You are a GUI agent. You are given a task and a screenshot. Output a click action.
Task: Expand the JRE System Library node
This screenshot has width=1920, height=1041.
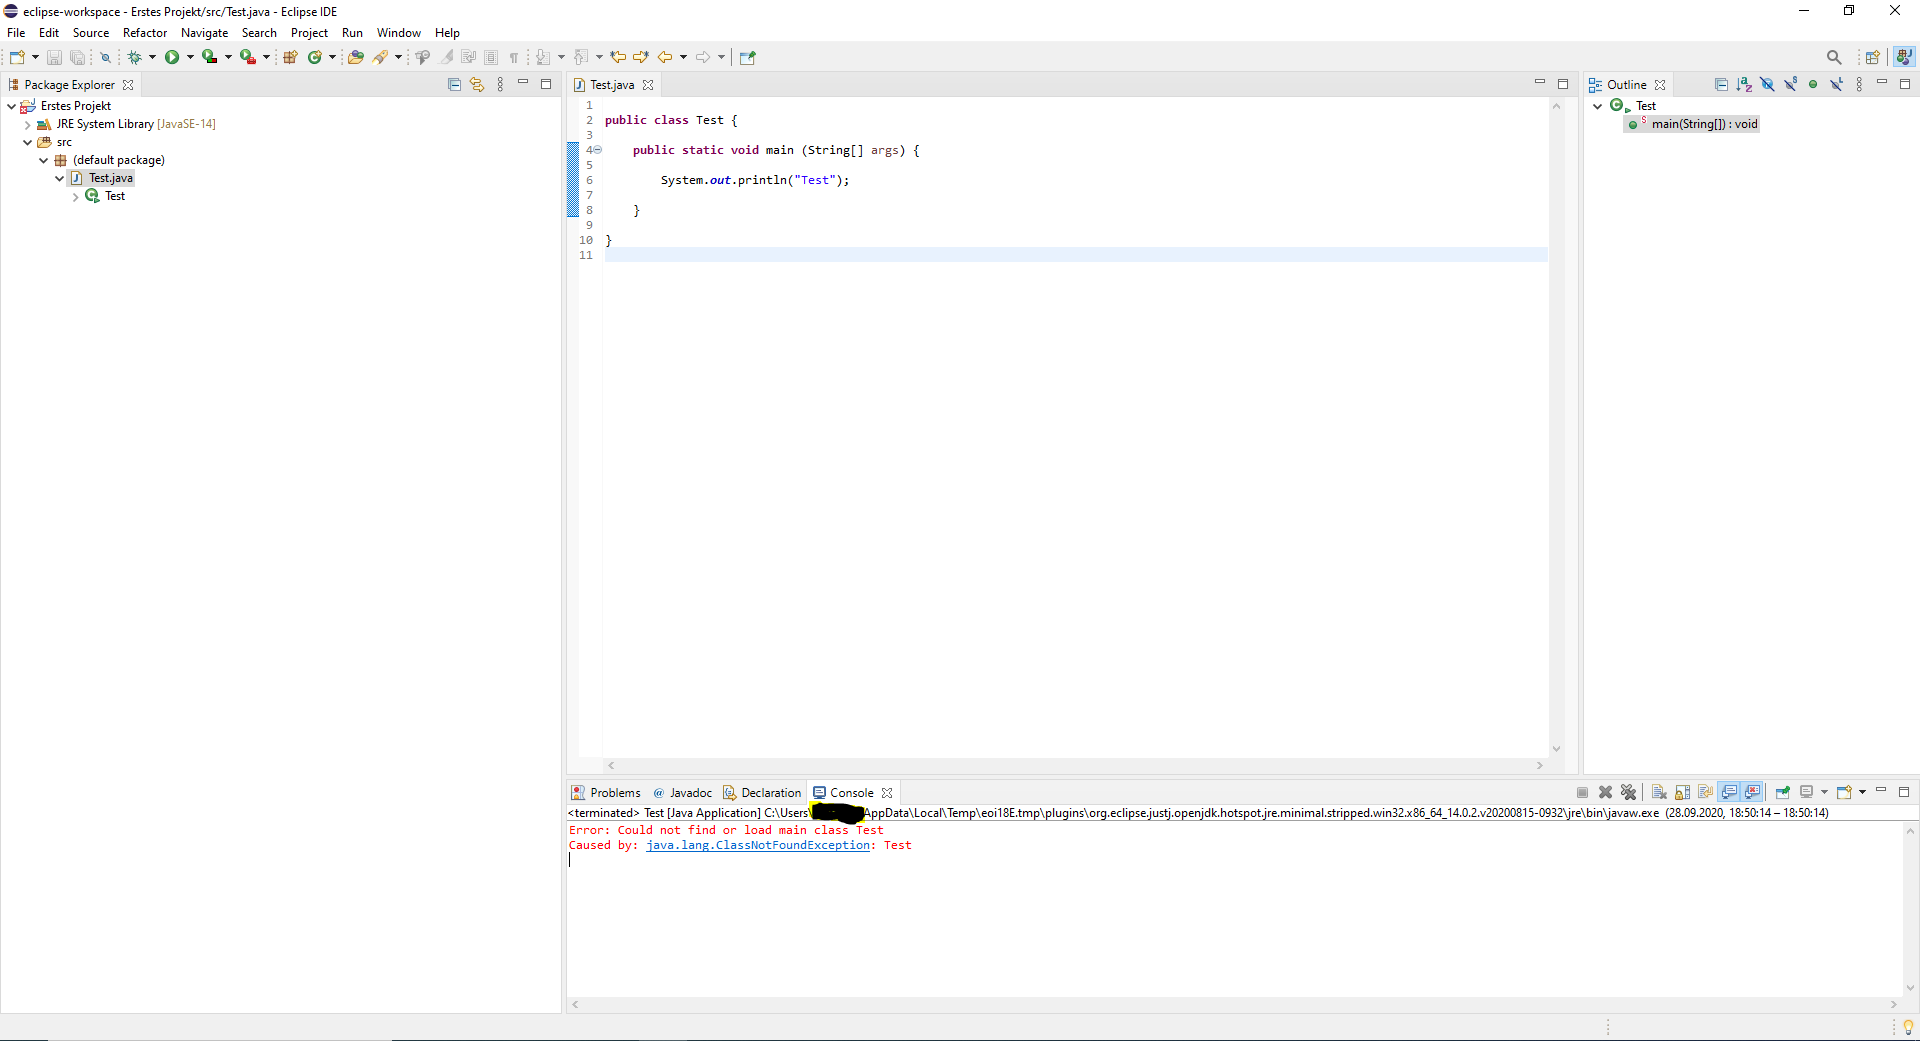[x=27, y=125]
